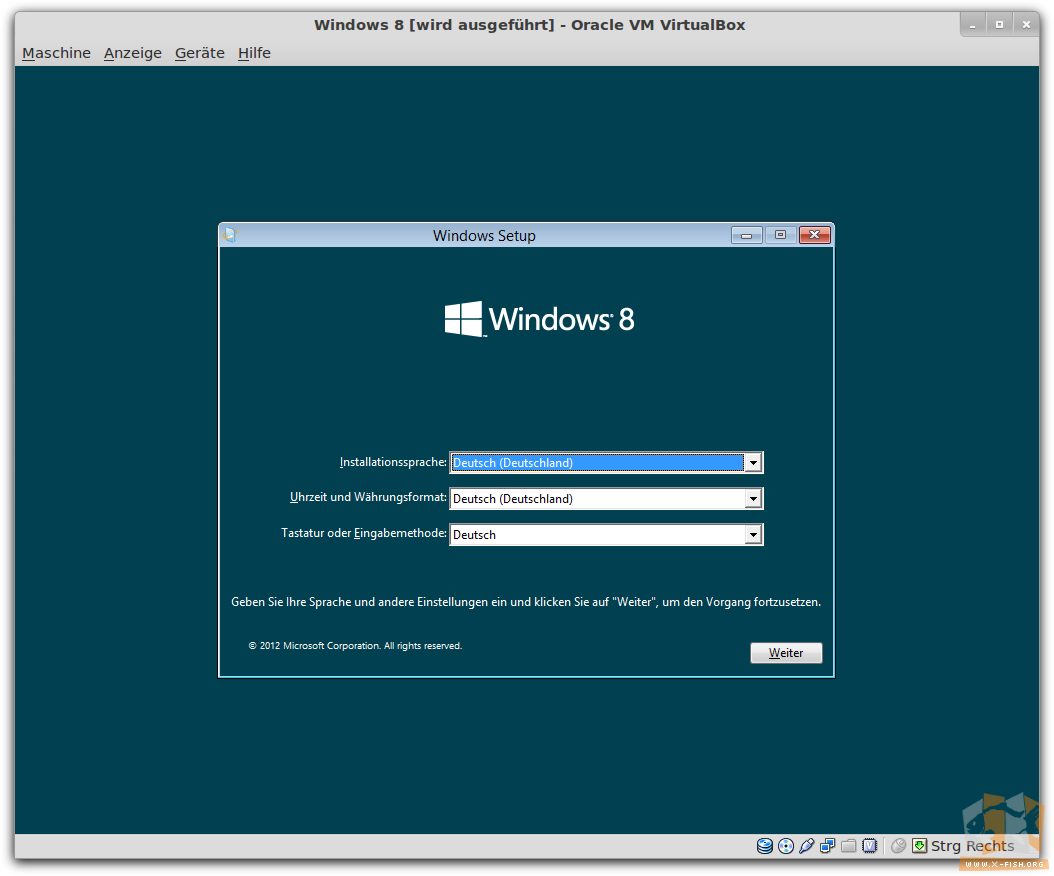This screenshot has width=1054, height=876.
Task: Click the shared folders status icon
Action: click(x=848, y=846)
